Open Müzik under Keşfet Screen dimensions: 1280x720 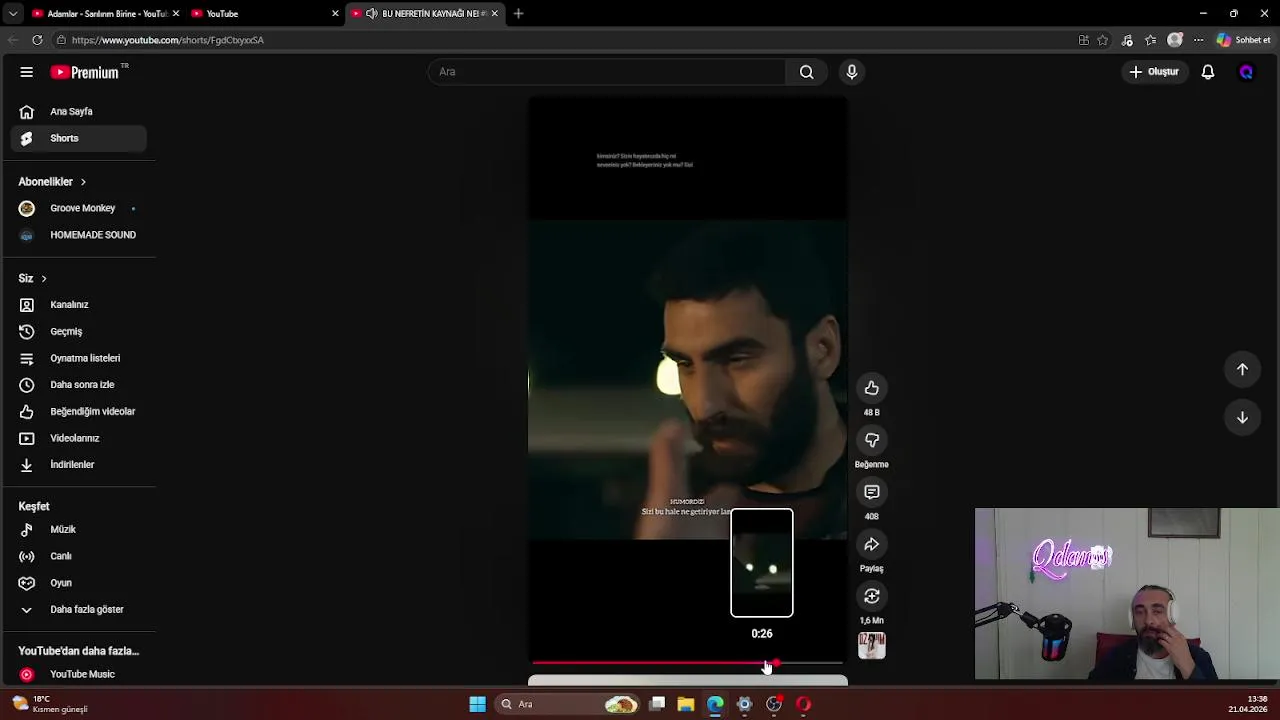(x=78, y=529)
